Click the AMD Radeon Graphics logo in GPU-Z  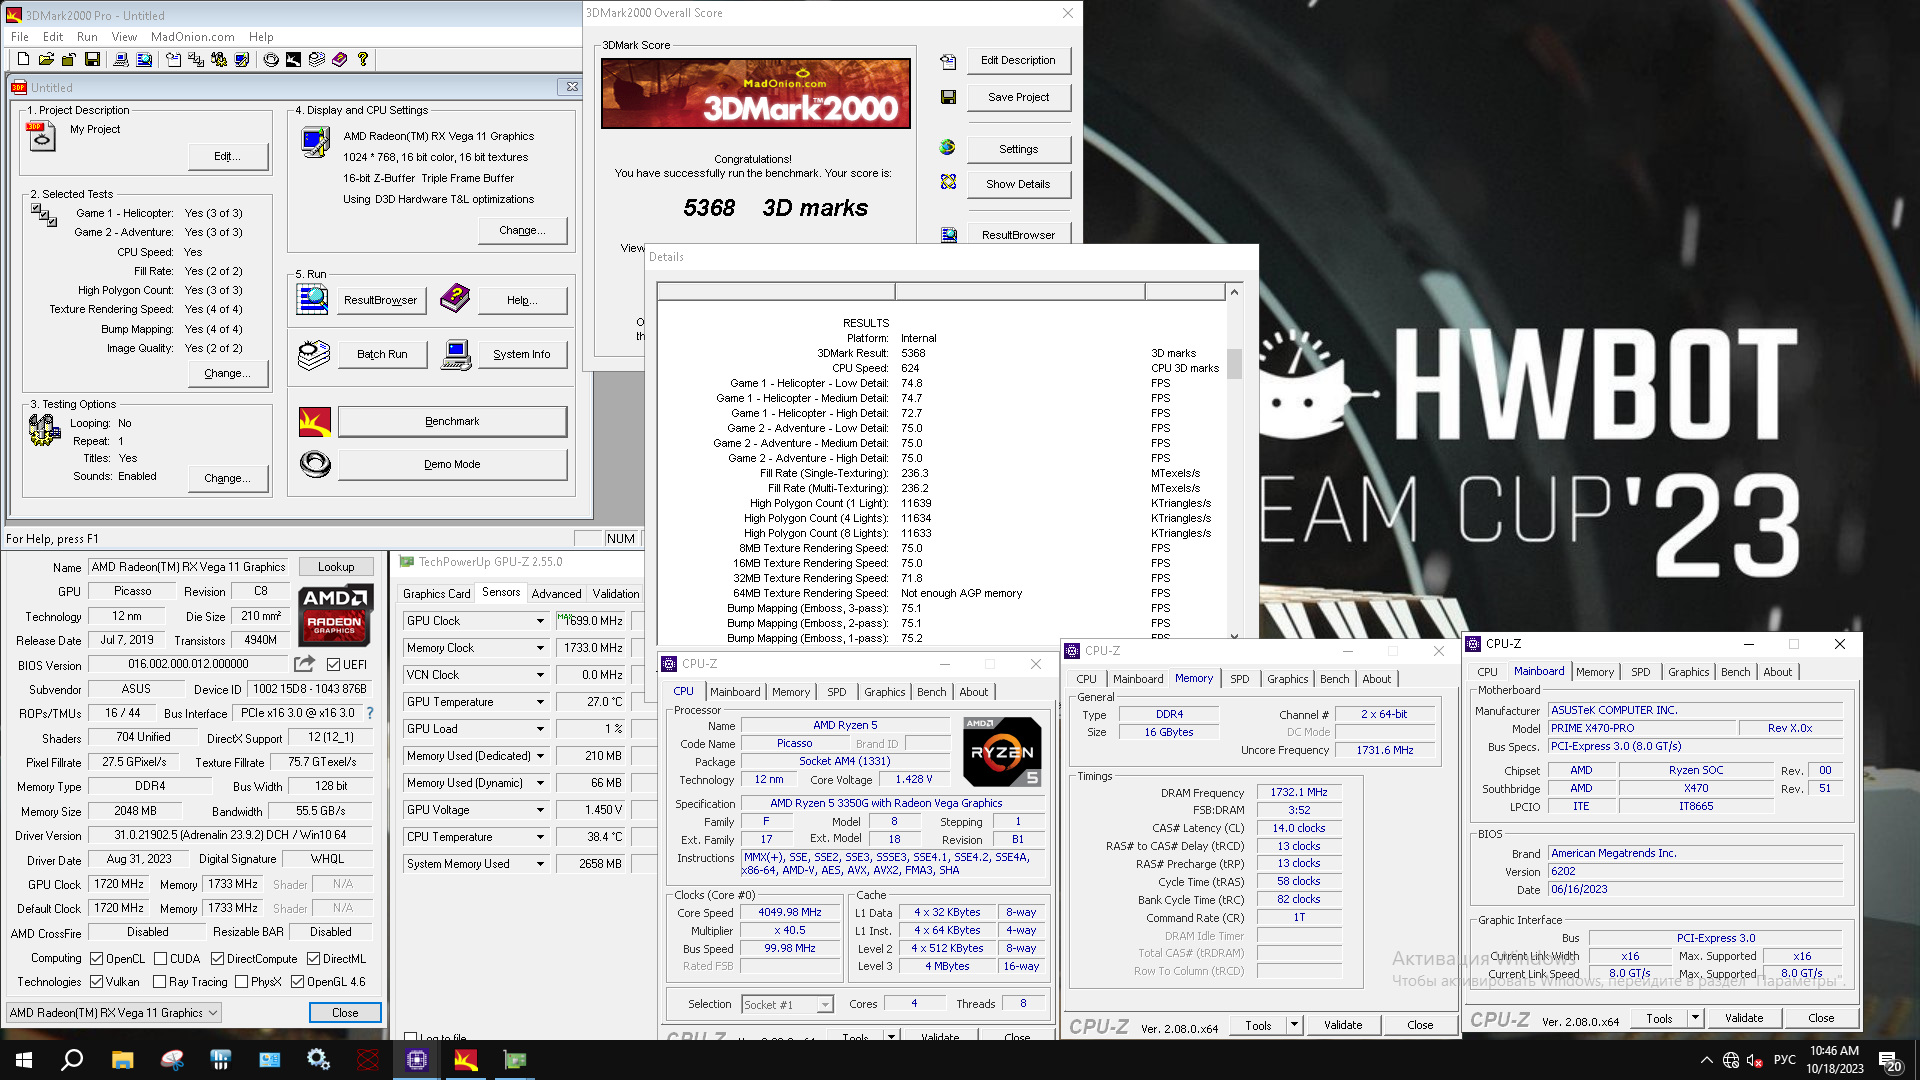pos(335,614)
